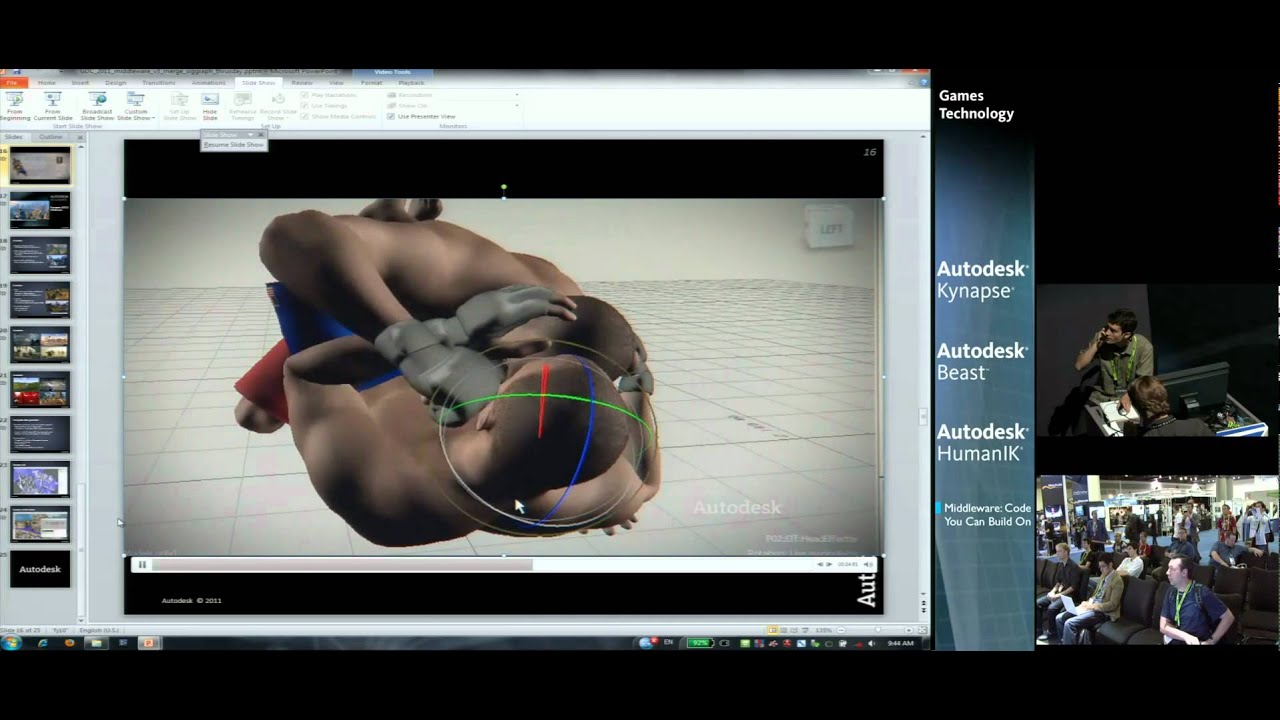Switch to Slide Sorter view icon
The image size is (1280, 720).
786,630
